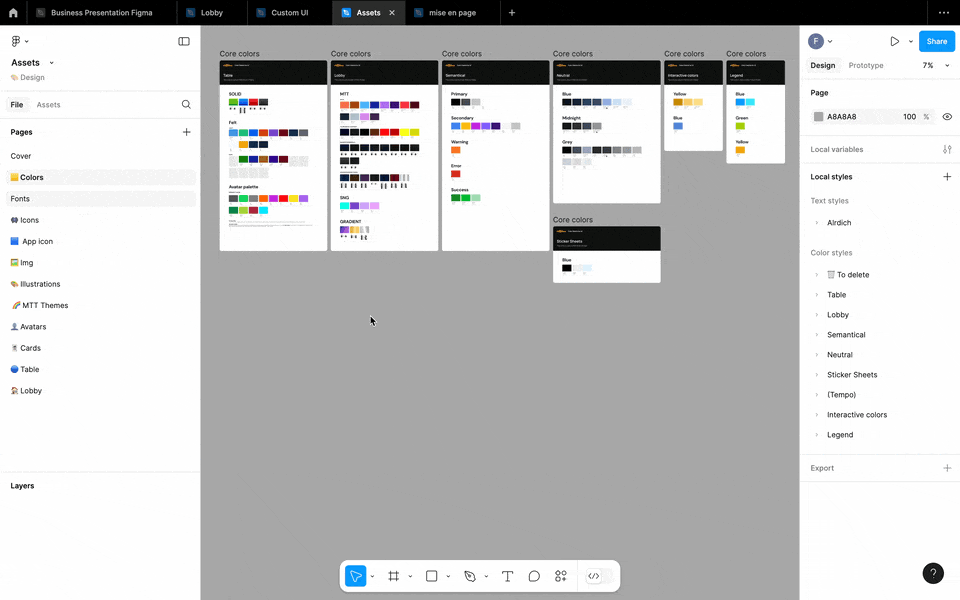Viewport: 960px width, 600px height.
Task: Collapse the left sidebar panel
Action: (184, 41)
